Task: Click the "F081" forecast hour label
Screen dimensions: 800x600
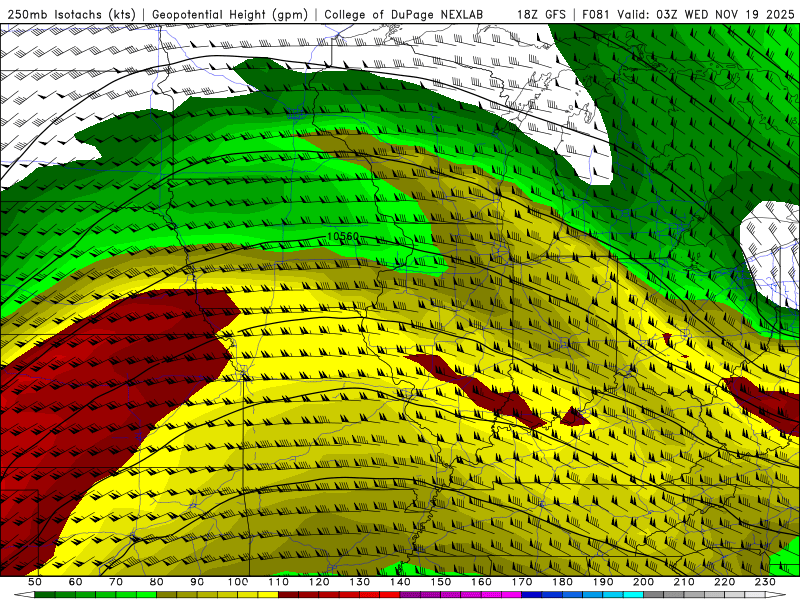Action: click(x=596, y=14)
